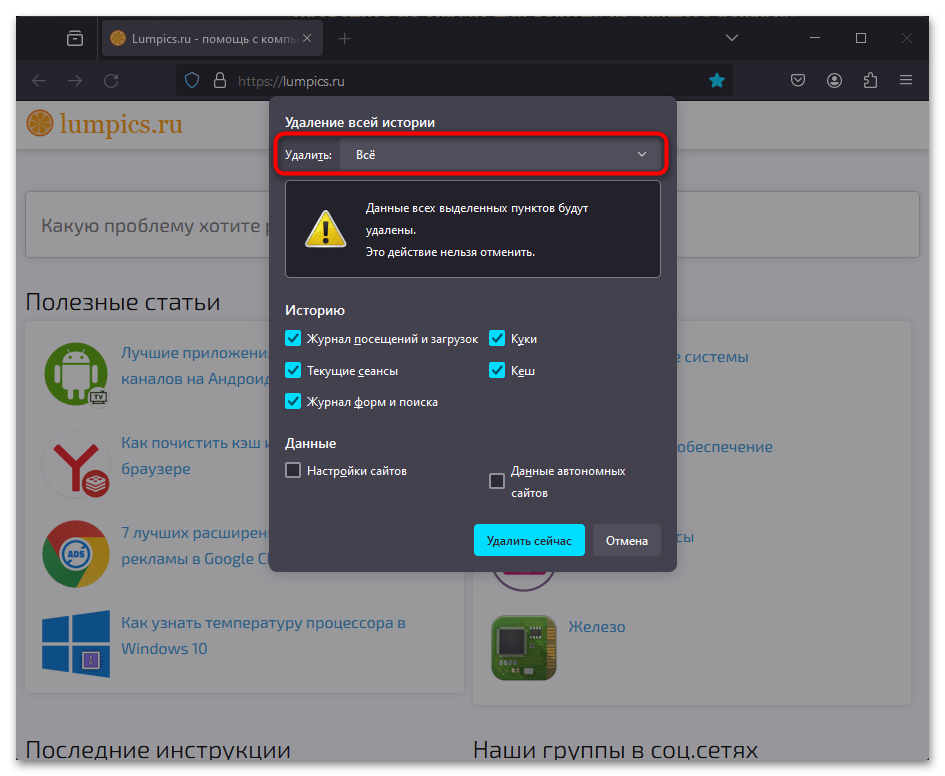Expand the Удалить time range dropdown
This screenshot has width=945, height=776.
(x=500, y=155)
